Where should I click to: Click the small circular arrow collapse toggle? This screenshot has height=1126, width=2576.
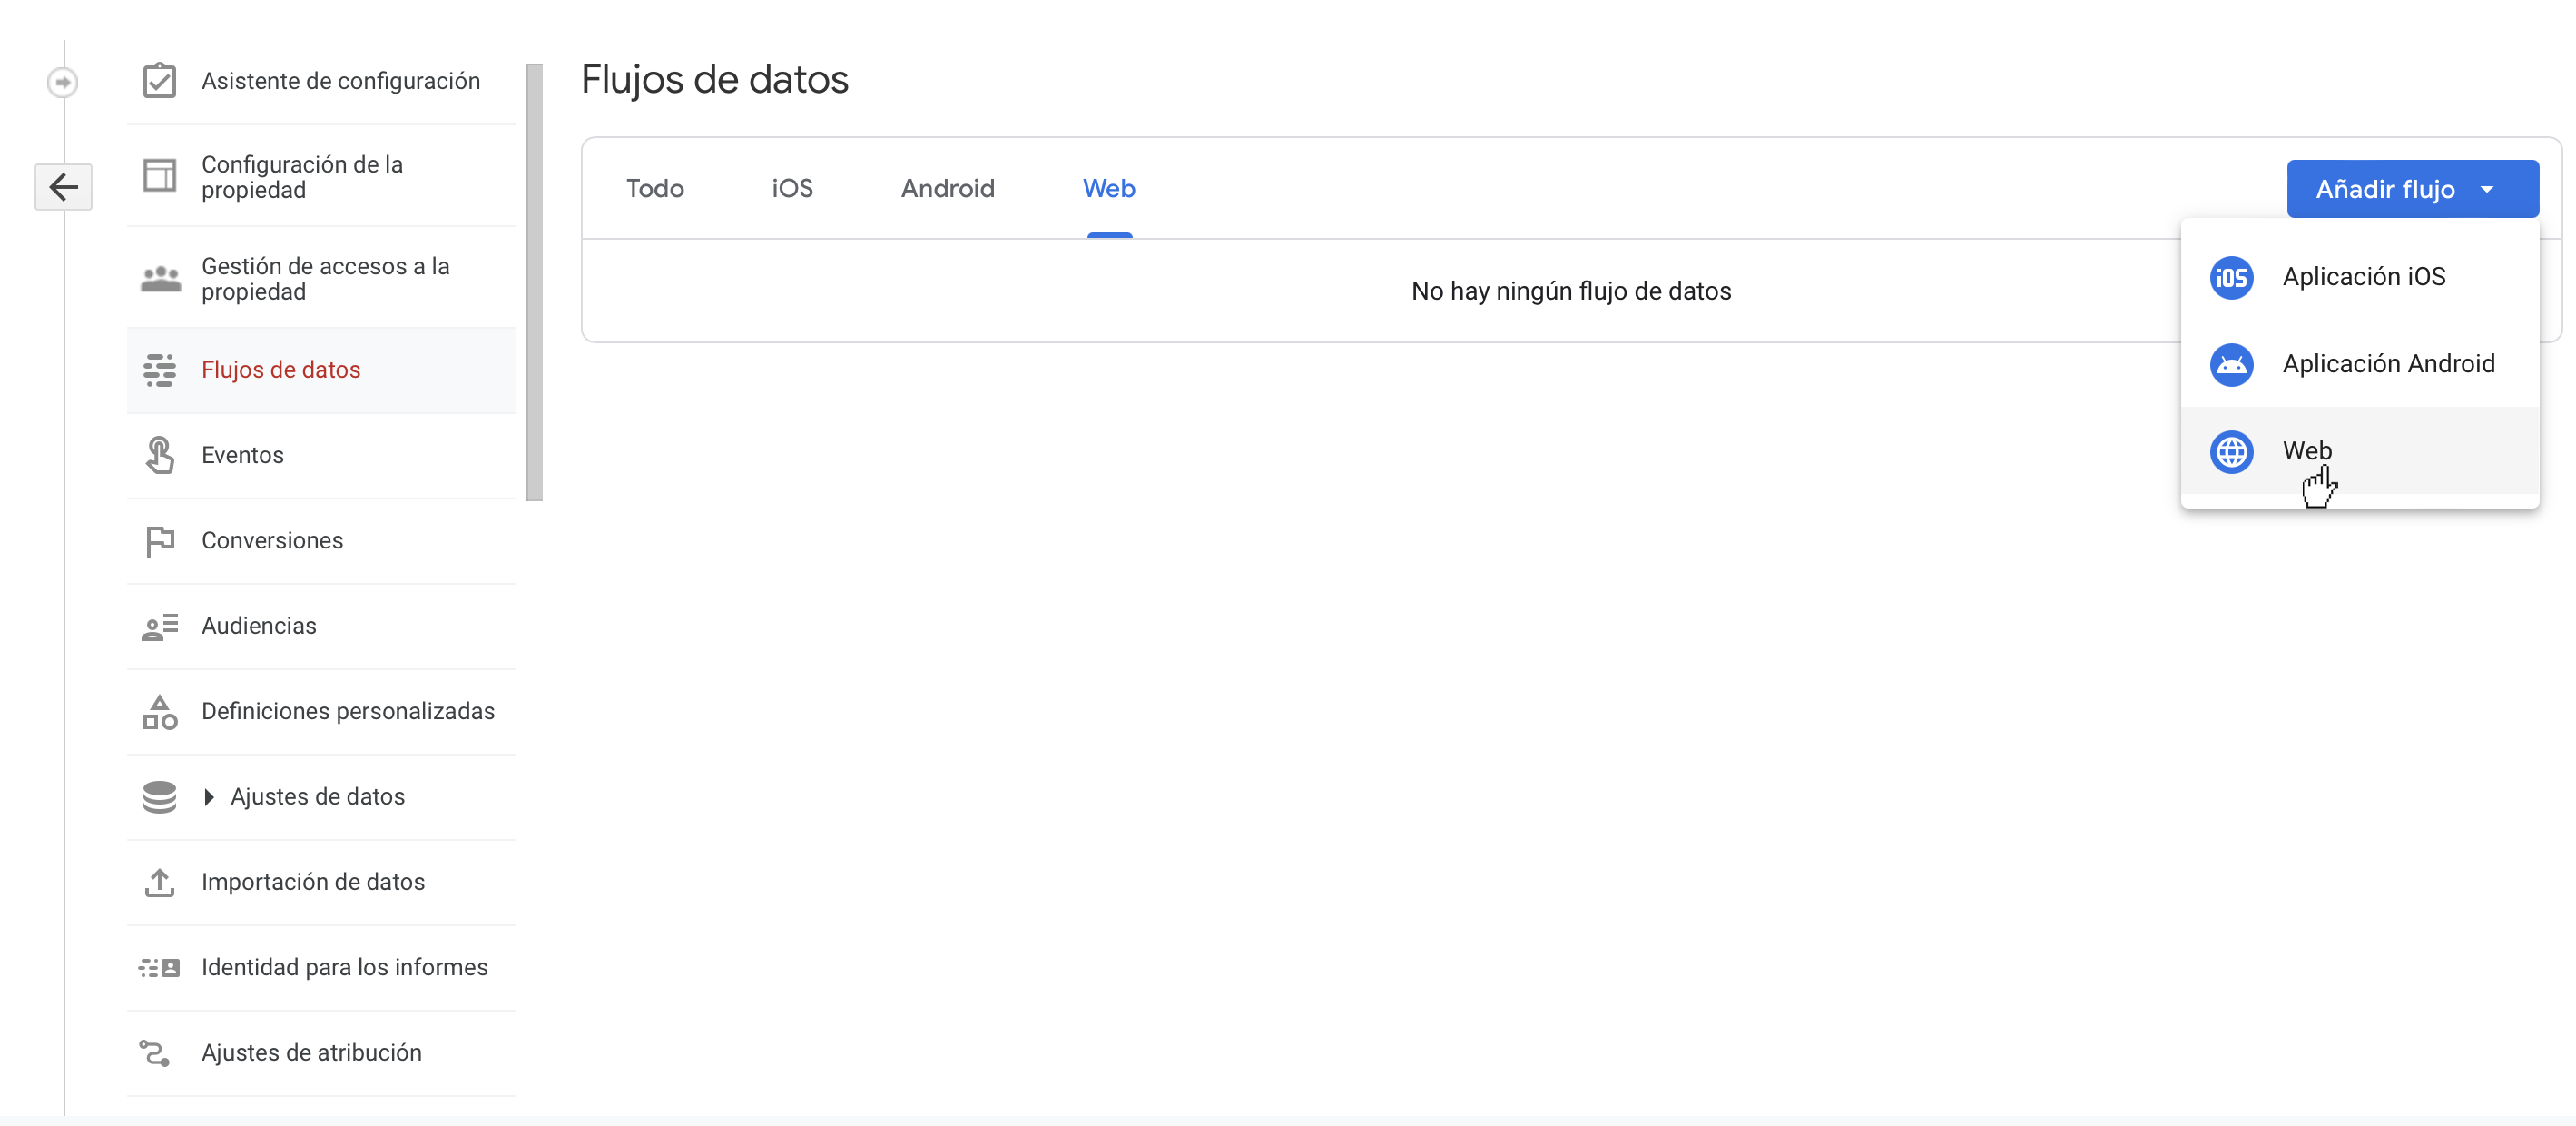pyautogui.click(x=62, y=82)
